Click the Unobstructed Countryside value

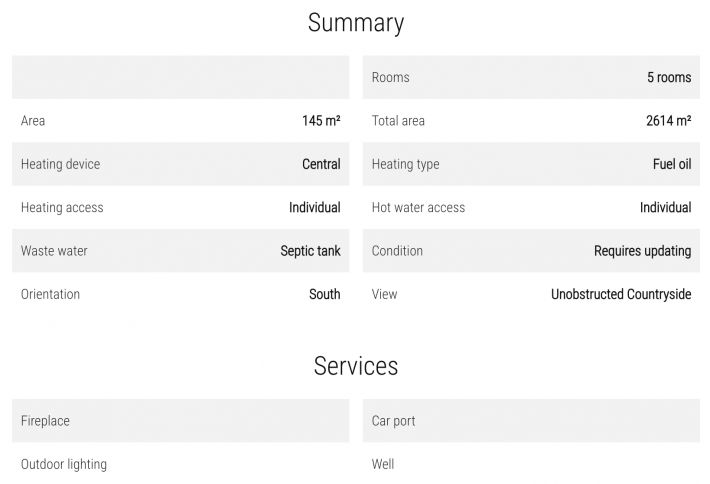[x=621, y=294]
